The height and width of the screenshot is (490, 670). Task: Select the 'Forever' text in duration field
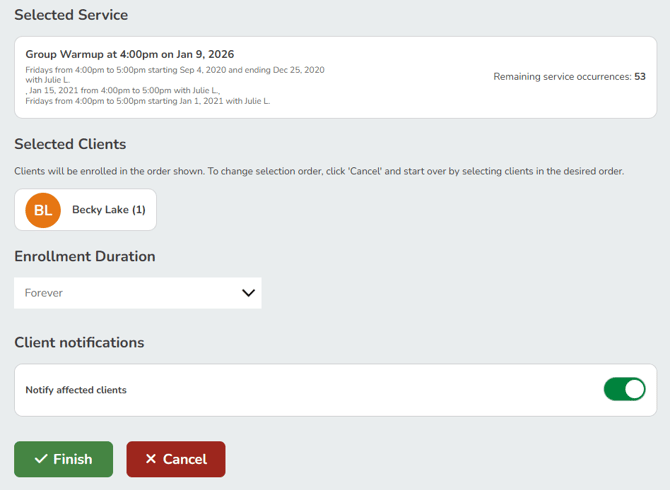point(44,293)
